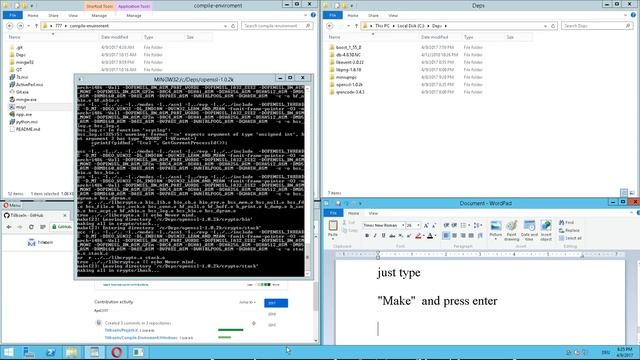Open PowerShell from the taskbar
The image size is (640, 360).
coord(50,352)
